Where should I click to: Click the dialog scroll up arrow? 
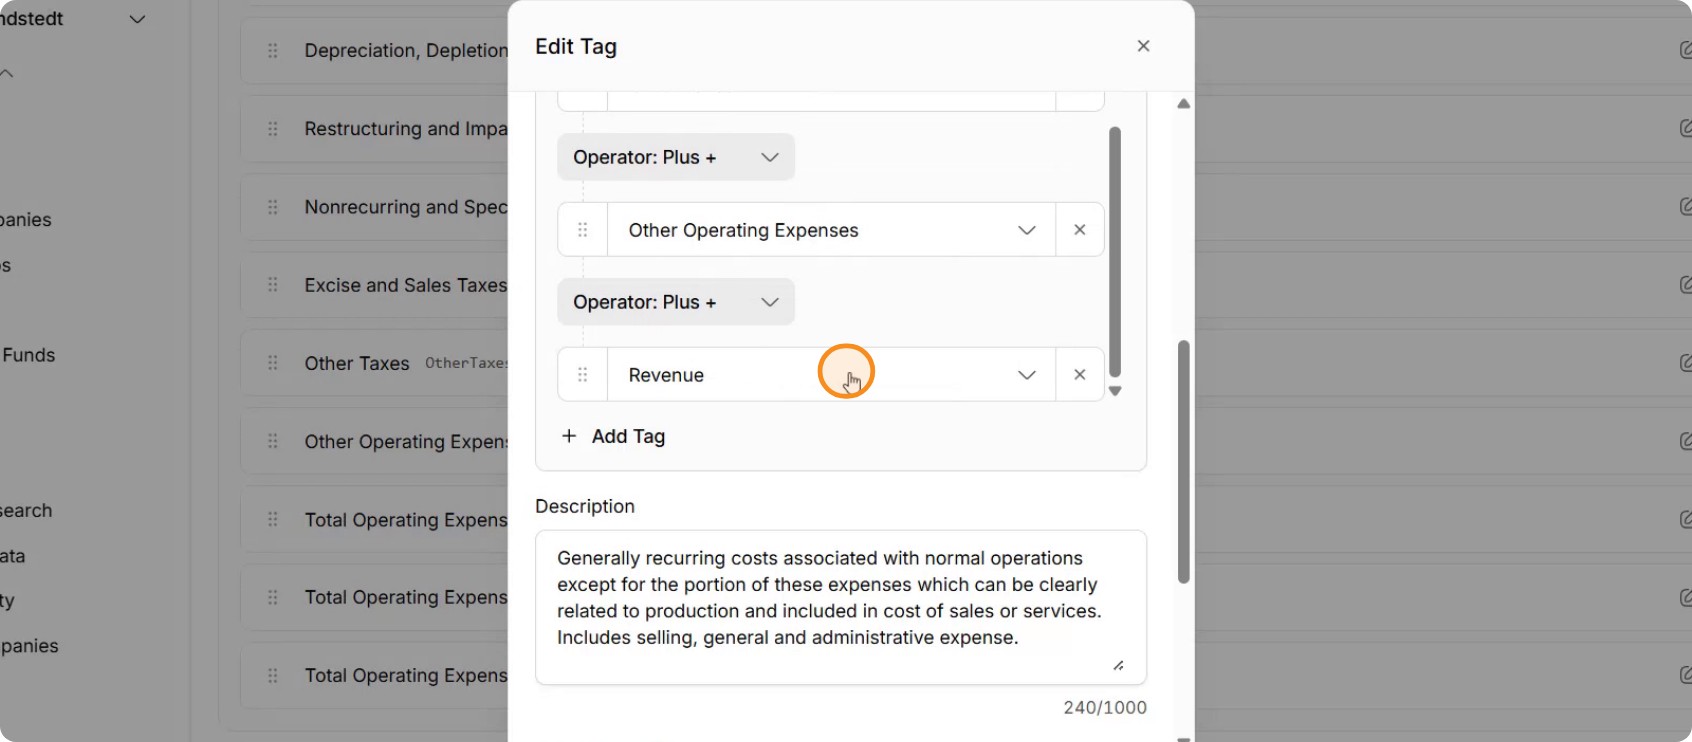[x=1184, y=104]
